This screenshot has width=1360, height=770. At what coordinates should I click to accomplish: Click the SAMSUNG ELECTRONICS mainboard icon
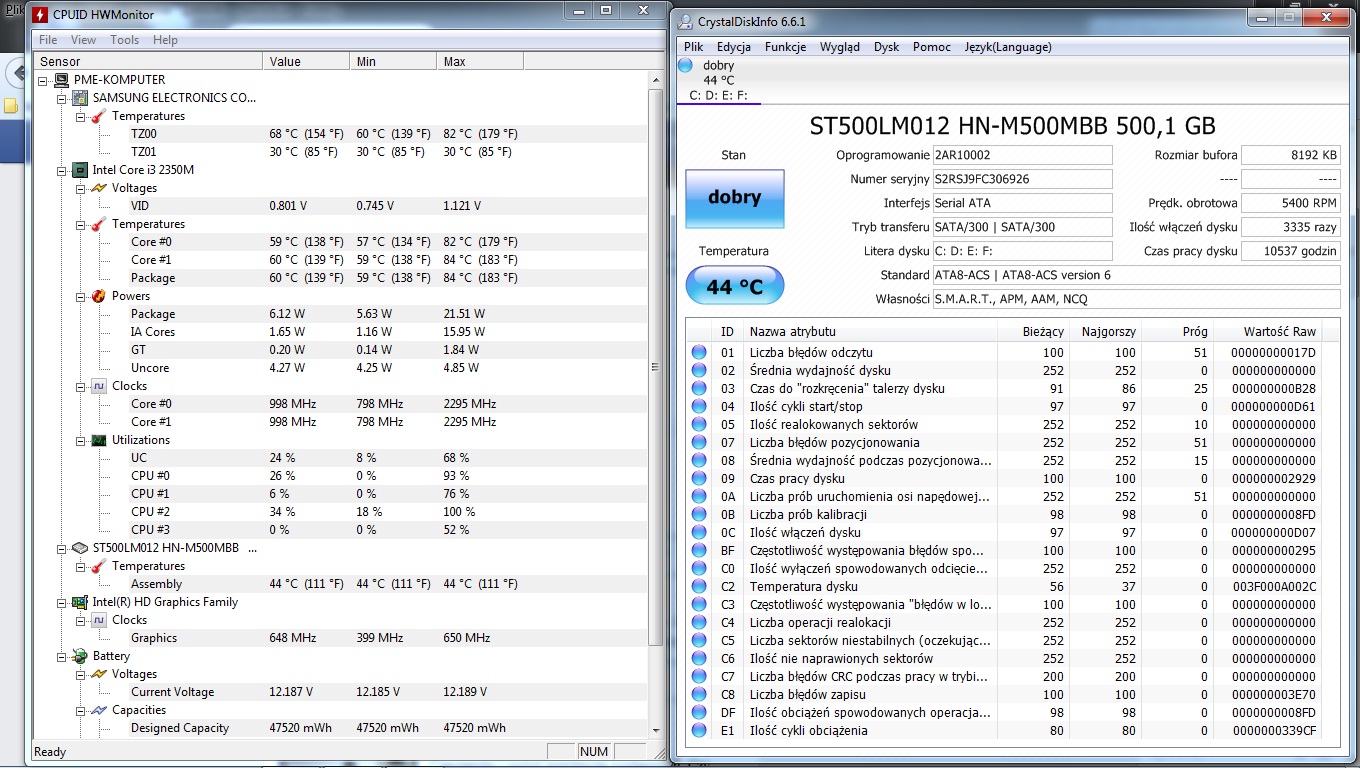(80, 98)
